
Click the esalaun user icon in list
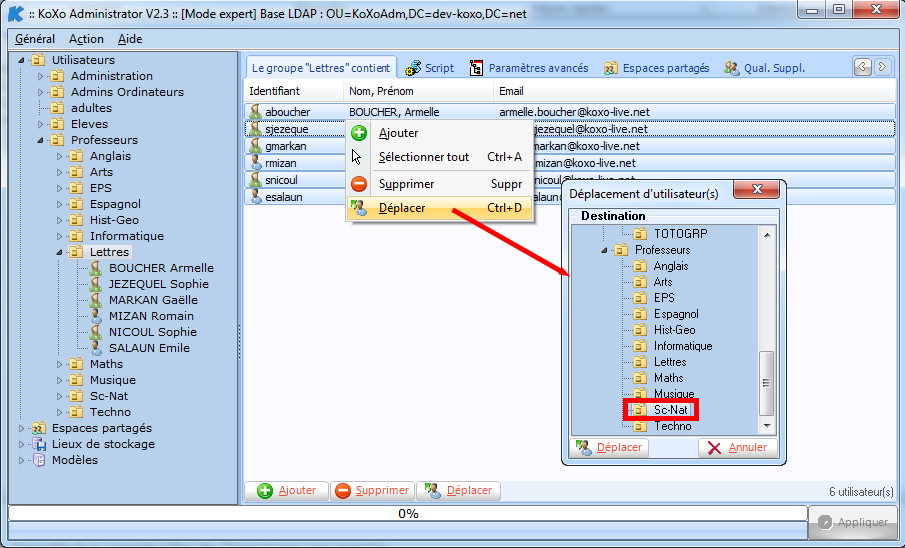255,197
